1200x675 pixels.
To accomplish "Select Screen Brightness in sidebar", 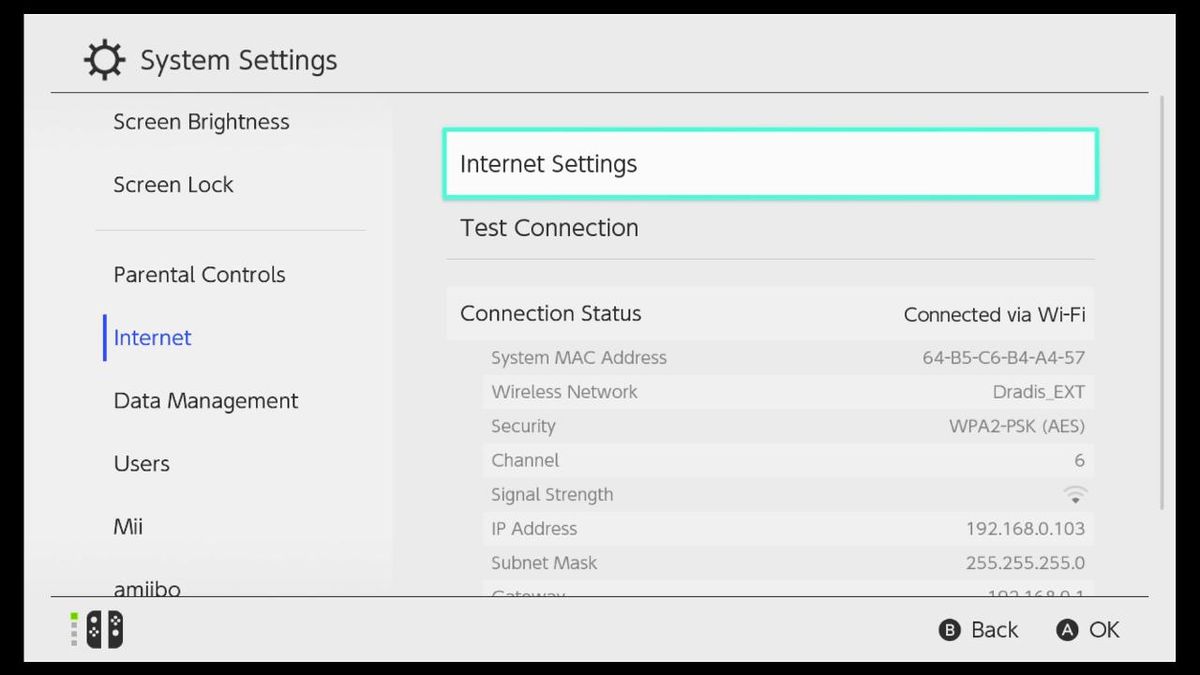I will point(201,121).
